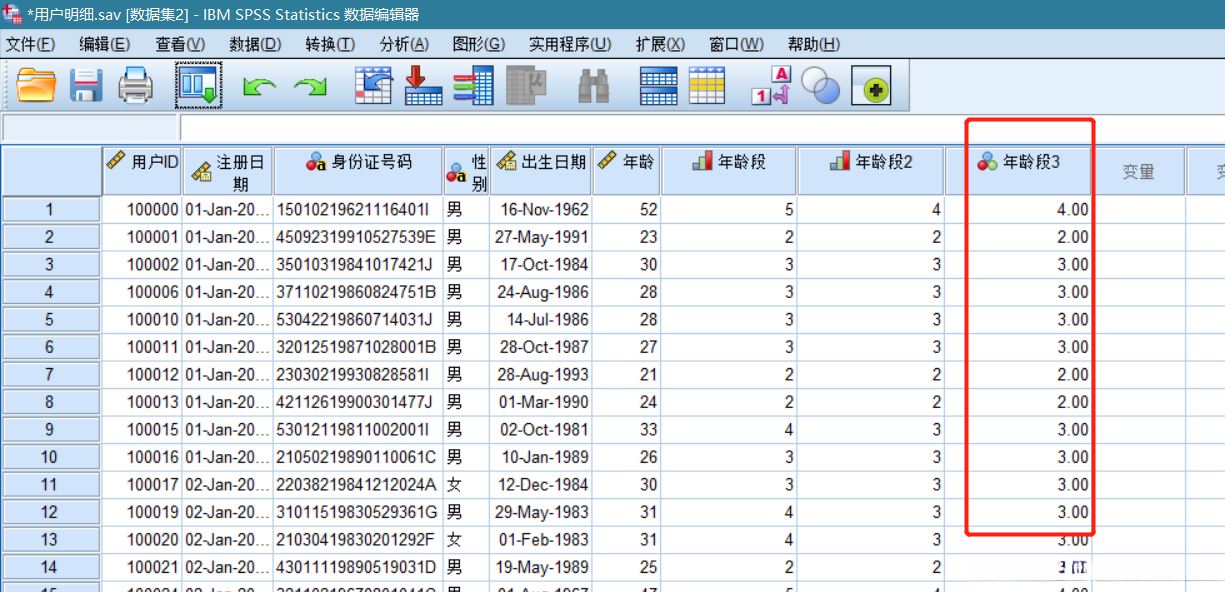Click the cell reference box above row numbers
Viewport: 1225px width, 592px height.
(x=89, y=127)
